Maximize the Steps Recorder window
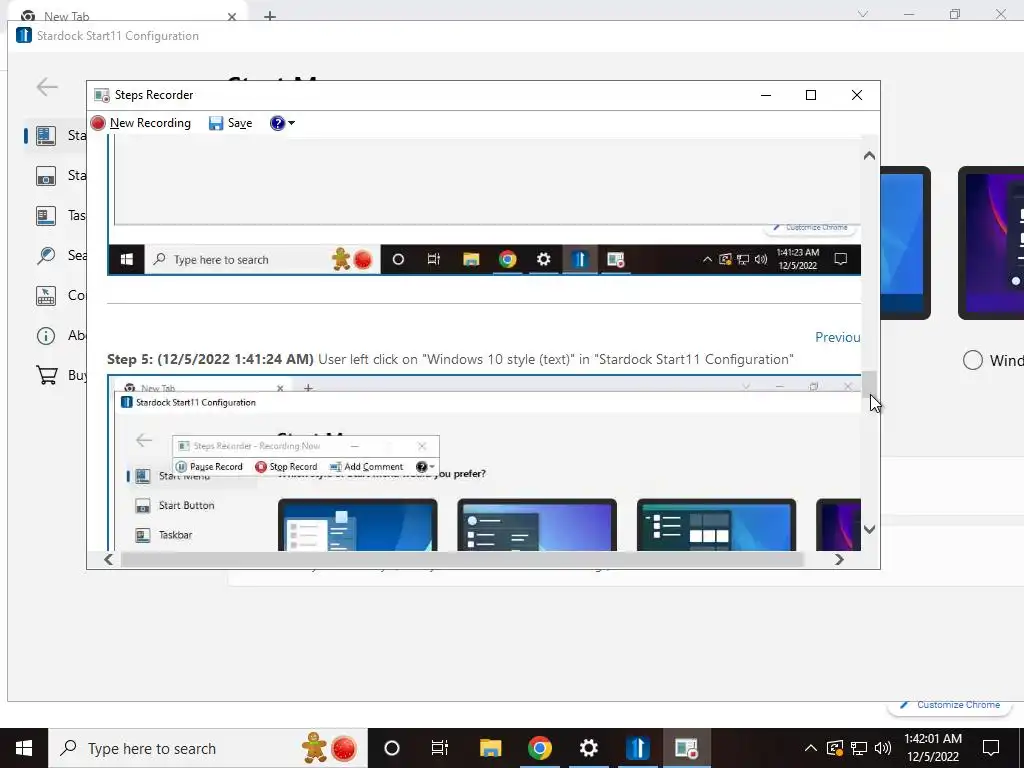Screen dimensions: 1024x768 pyautogui.click(x=811, y=95)
